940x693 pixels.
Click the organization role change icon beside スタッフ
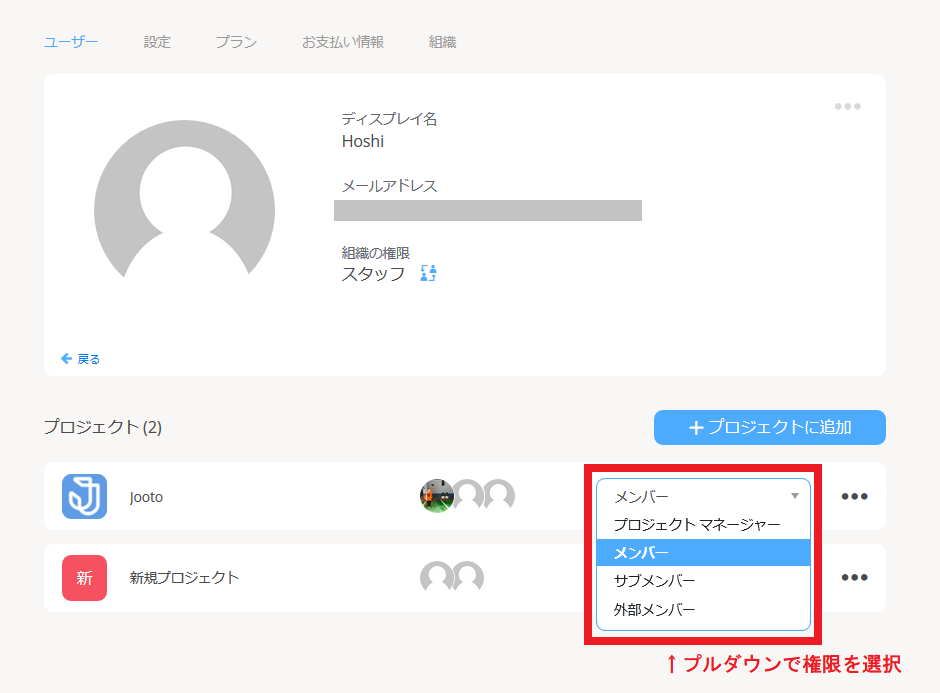click(429, 273)
